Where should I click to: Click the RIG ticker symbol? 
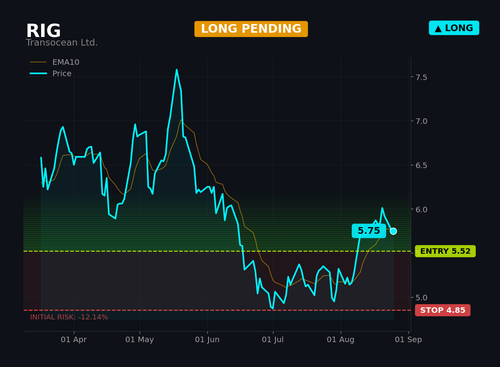(x=43, y=31)
